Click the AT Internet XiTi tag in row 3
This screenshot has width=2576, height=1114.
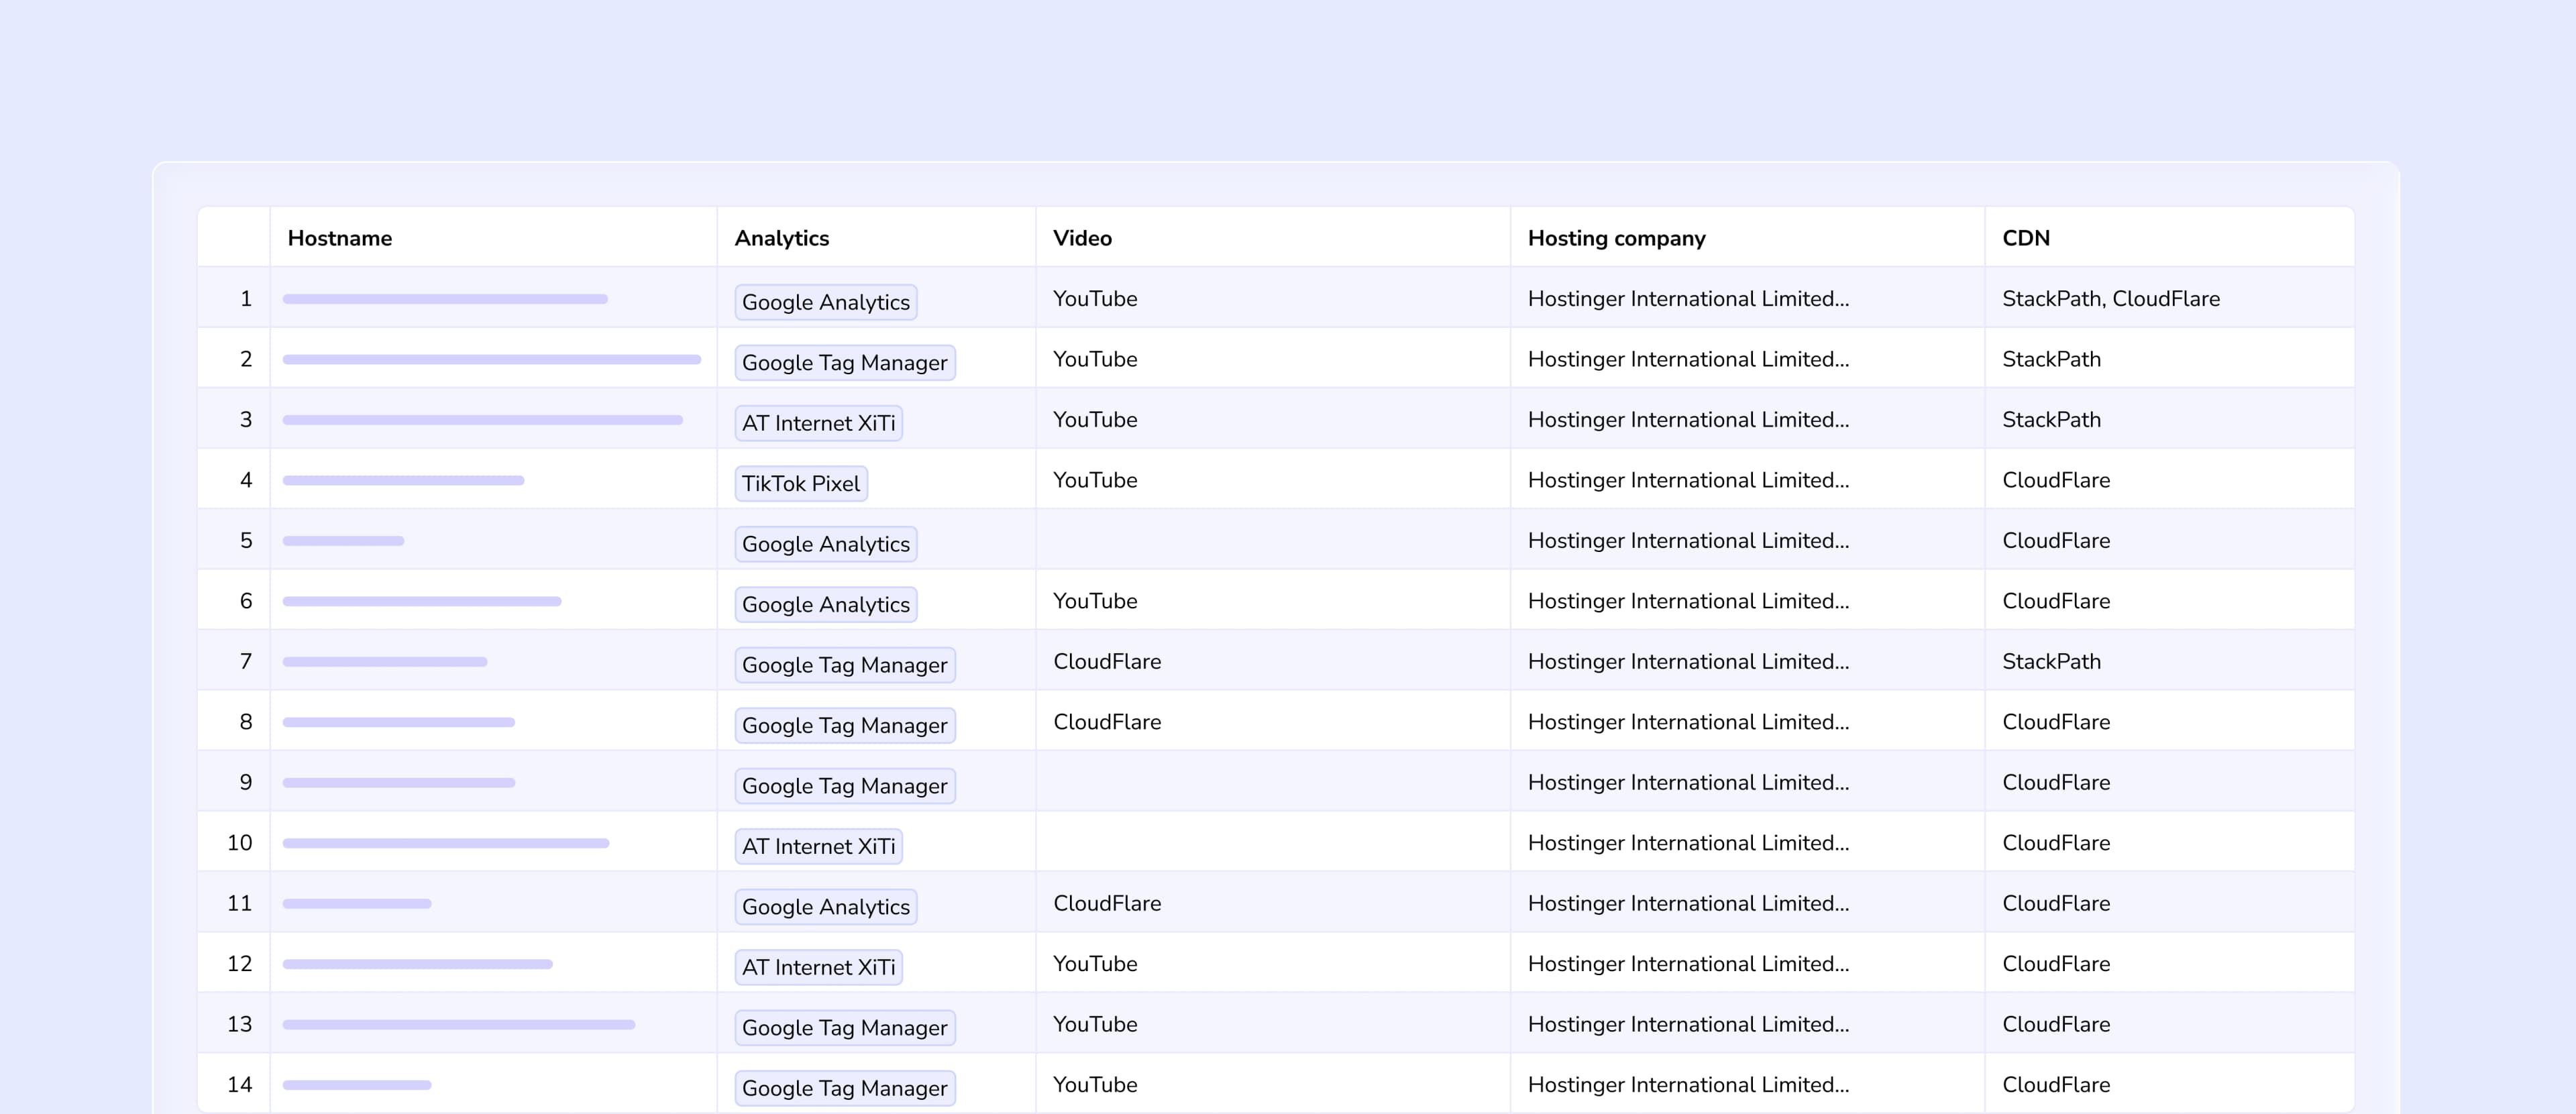click(818, 423)
